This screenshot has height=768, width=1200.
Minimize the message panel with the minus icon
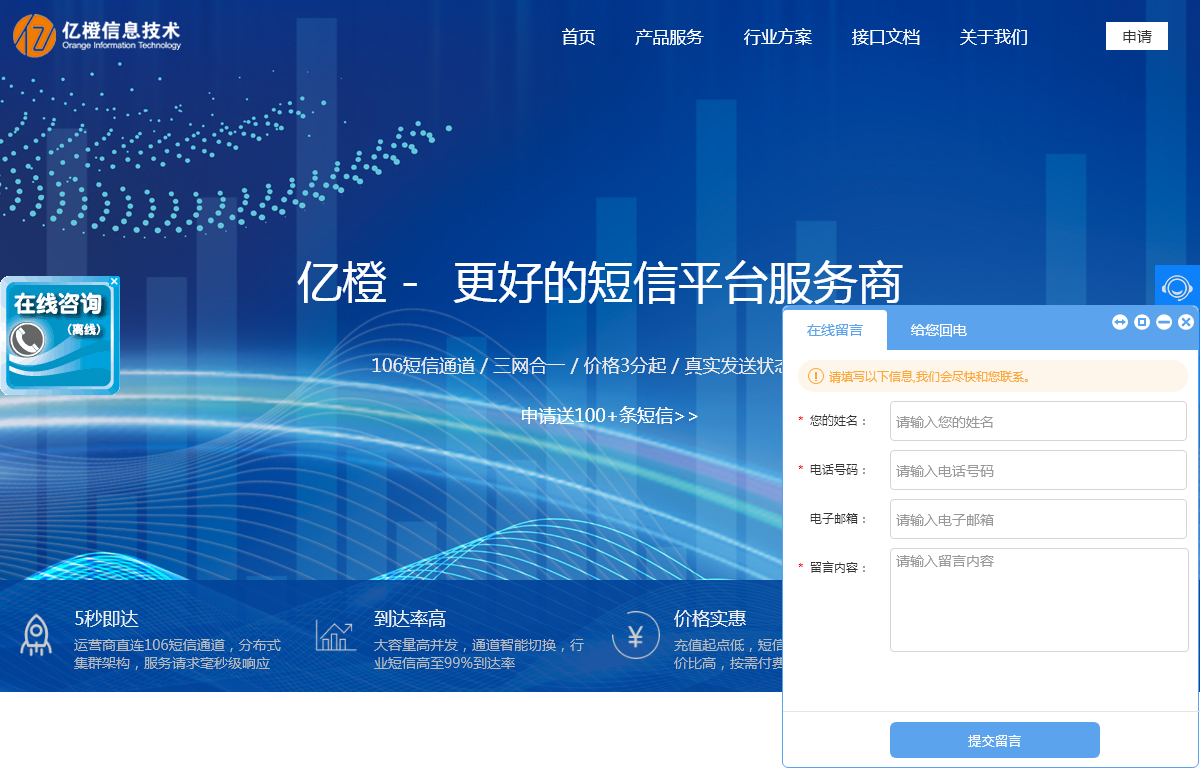[x=1164, y=322]
